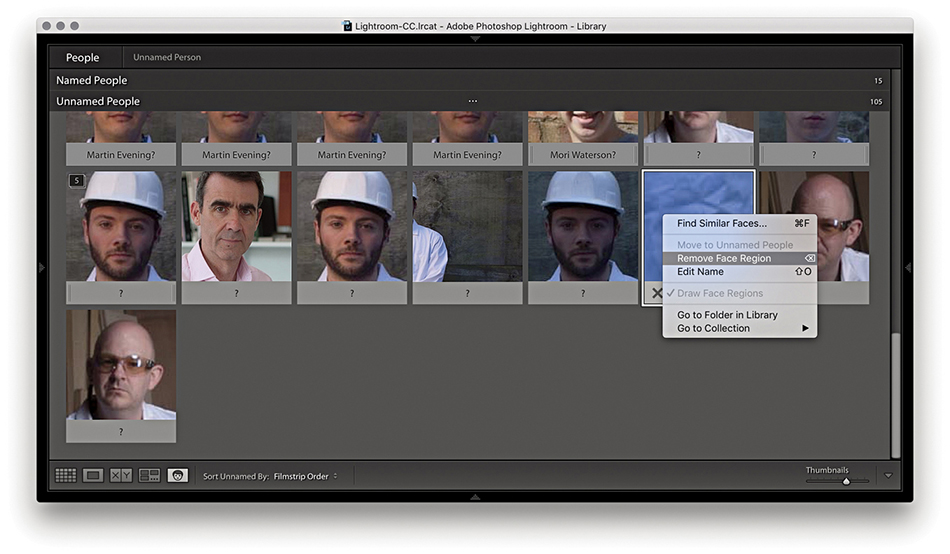Image resolution: width=950 pixels, height=554 pixels.
Task: Select Find Similar Faces menu item
Action: (722, 223)
